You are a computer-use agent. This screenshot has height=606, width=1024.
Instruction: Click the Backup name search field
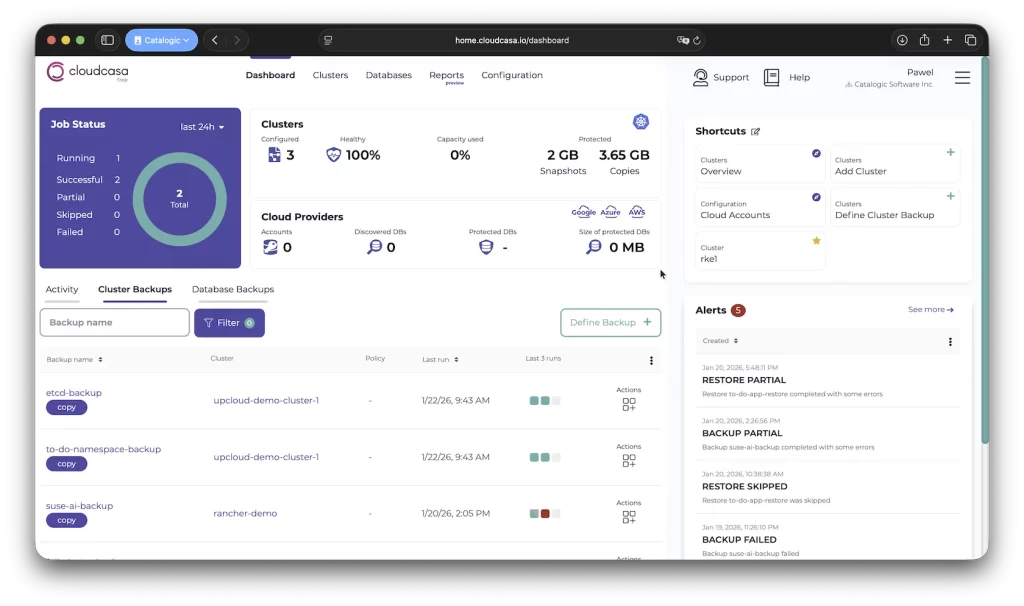(114, 322)
